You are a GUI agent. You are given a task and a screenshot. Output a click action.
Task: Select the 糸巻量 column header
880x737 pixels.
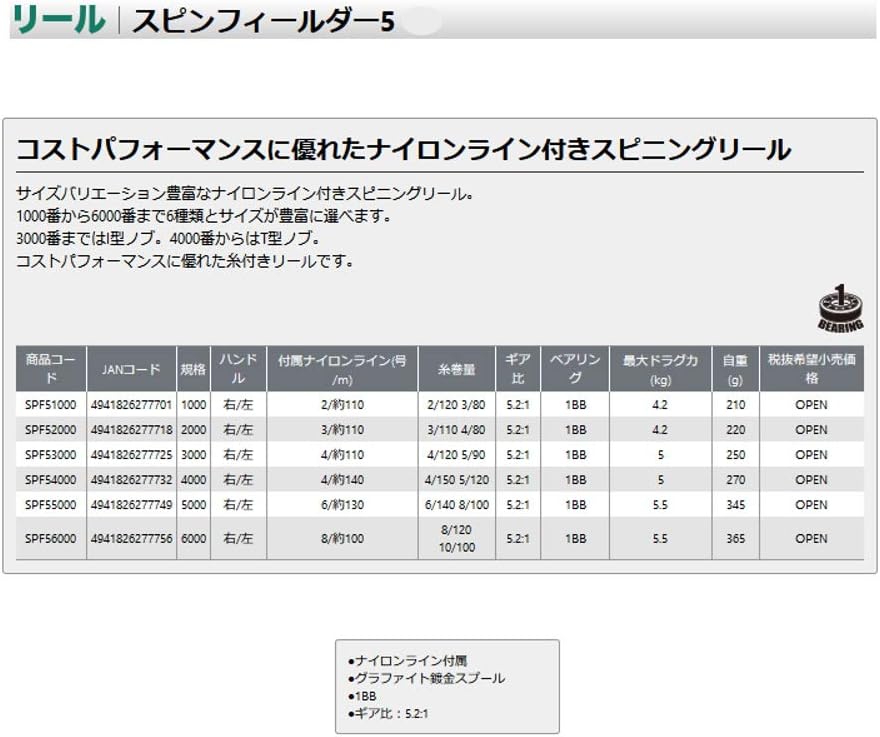pyautogui.click(x=460, y=369)
